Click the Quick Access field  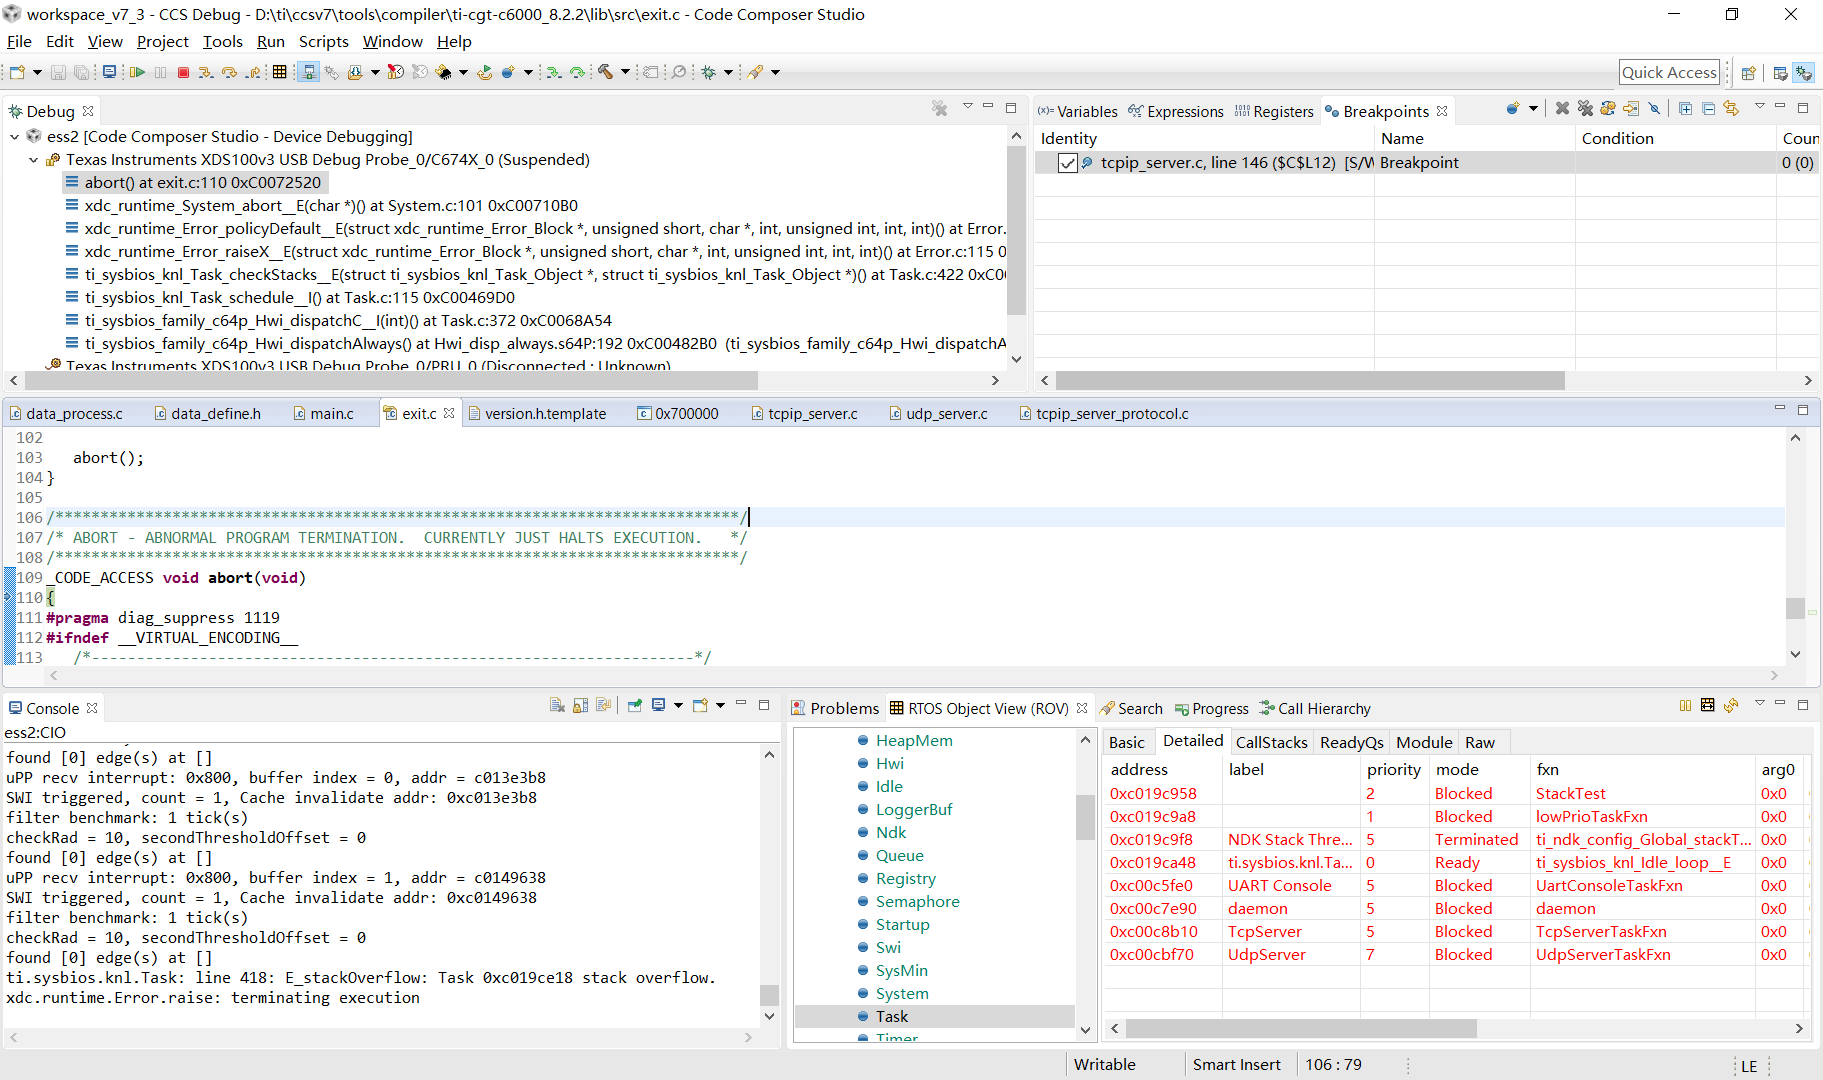(1669, 72)
